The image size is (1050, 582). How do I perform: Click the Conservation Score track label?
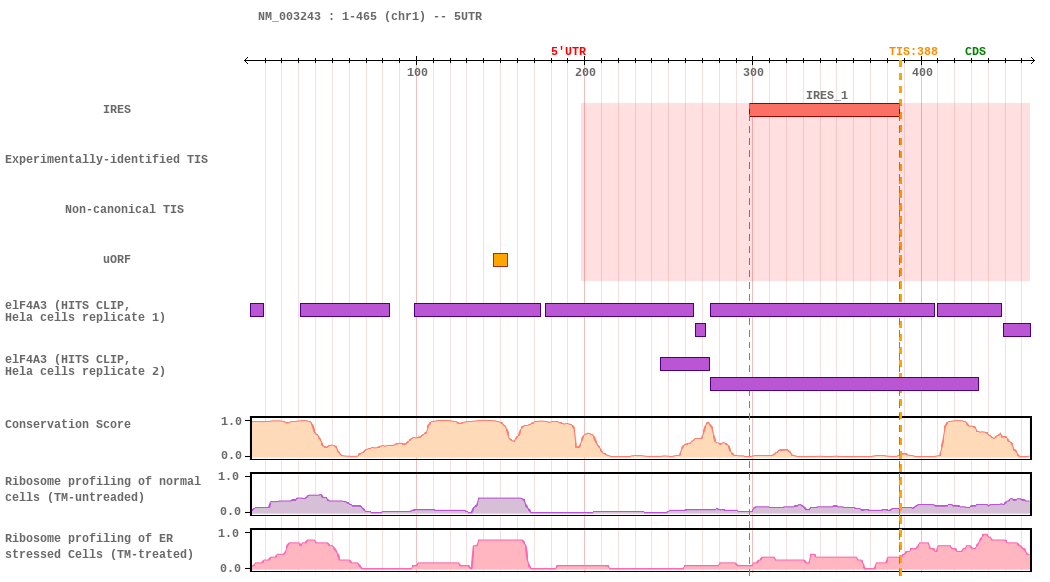[x=68, y=425]
